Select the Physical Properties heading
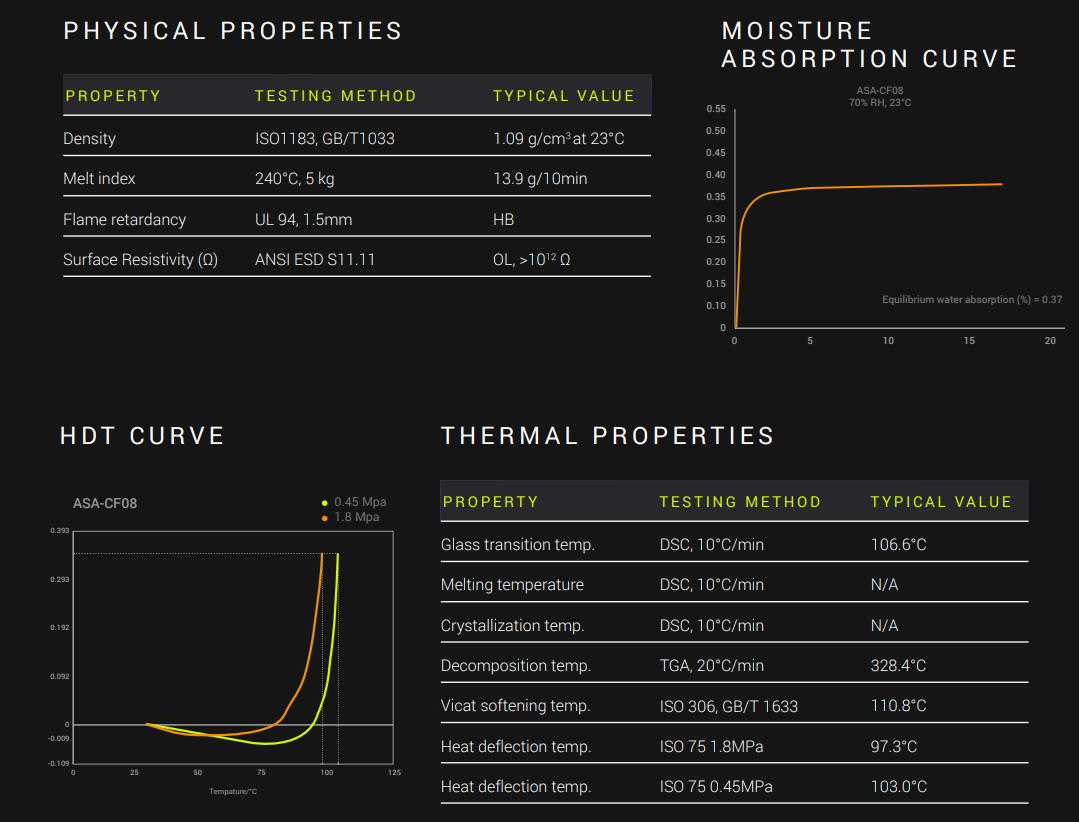The image size is (1079, 822). (233, 31)
